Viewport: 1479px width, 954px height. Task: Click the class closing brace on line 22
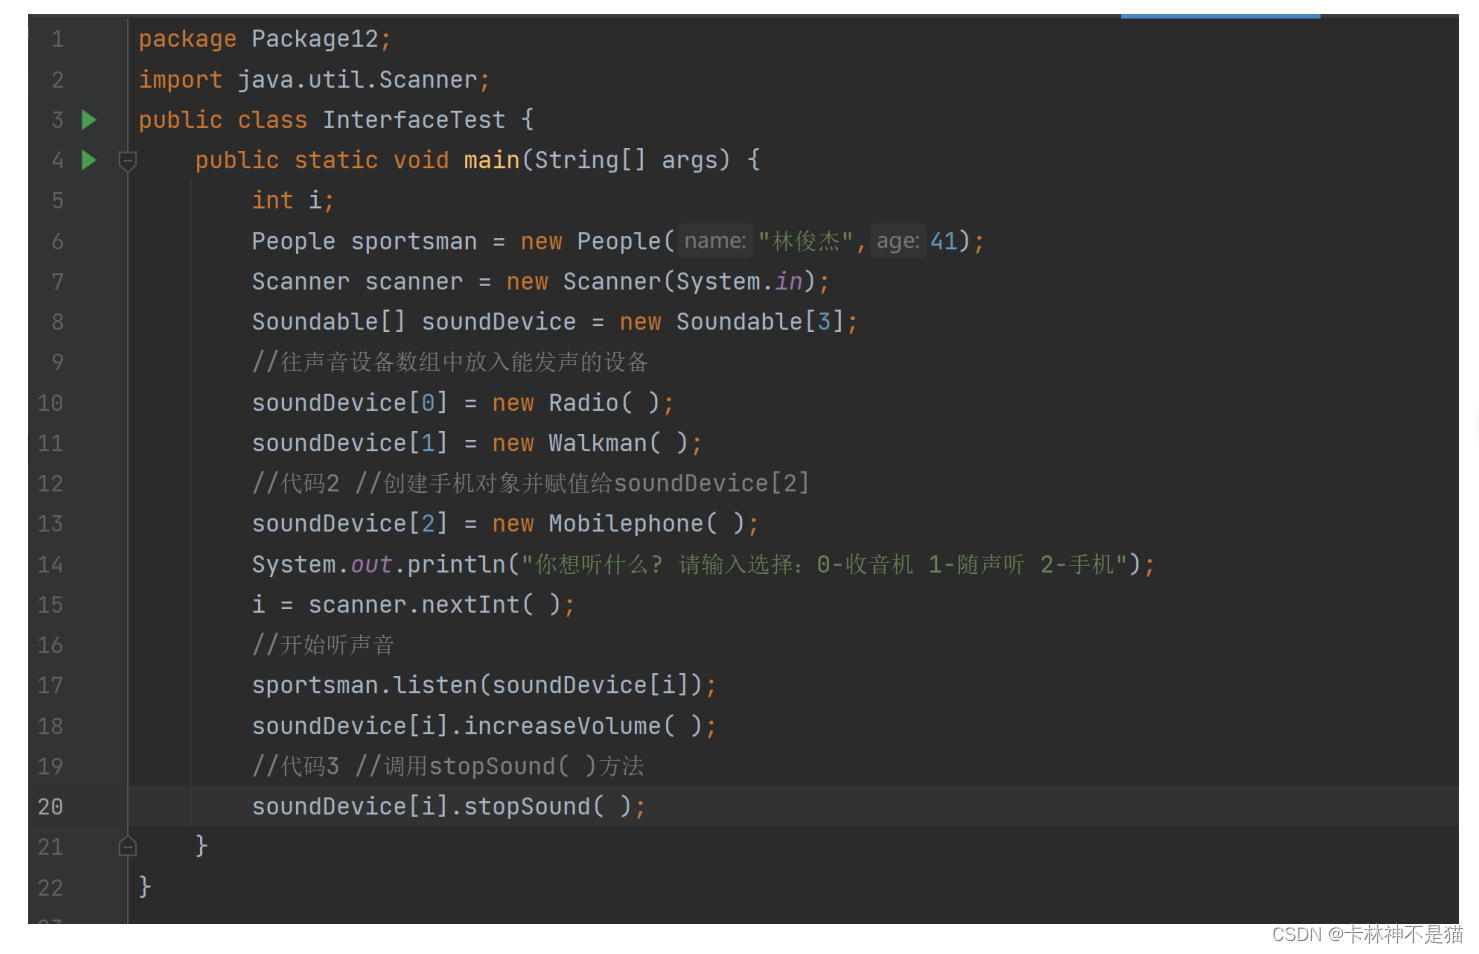point(145,887)
